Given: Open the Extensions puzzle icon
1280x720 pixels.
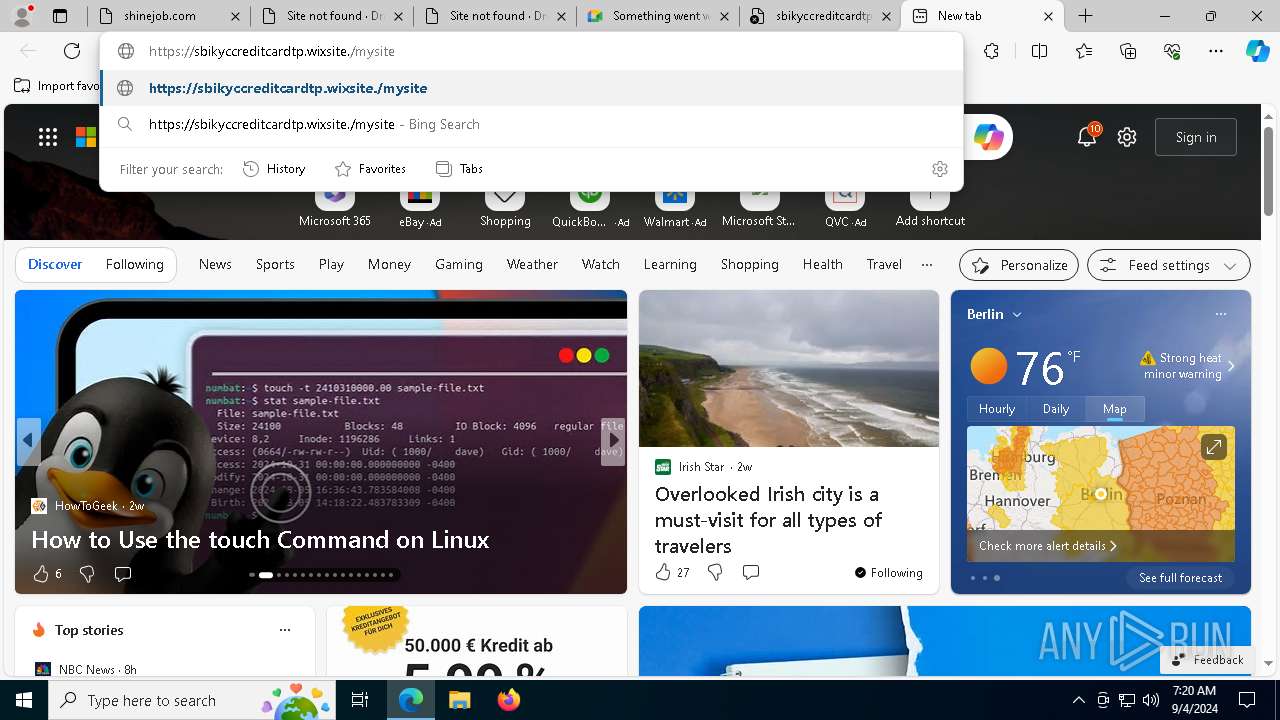Looking at the screenshot, I should point(991,51).
